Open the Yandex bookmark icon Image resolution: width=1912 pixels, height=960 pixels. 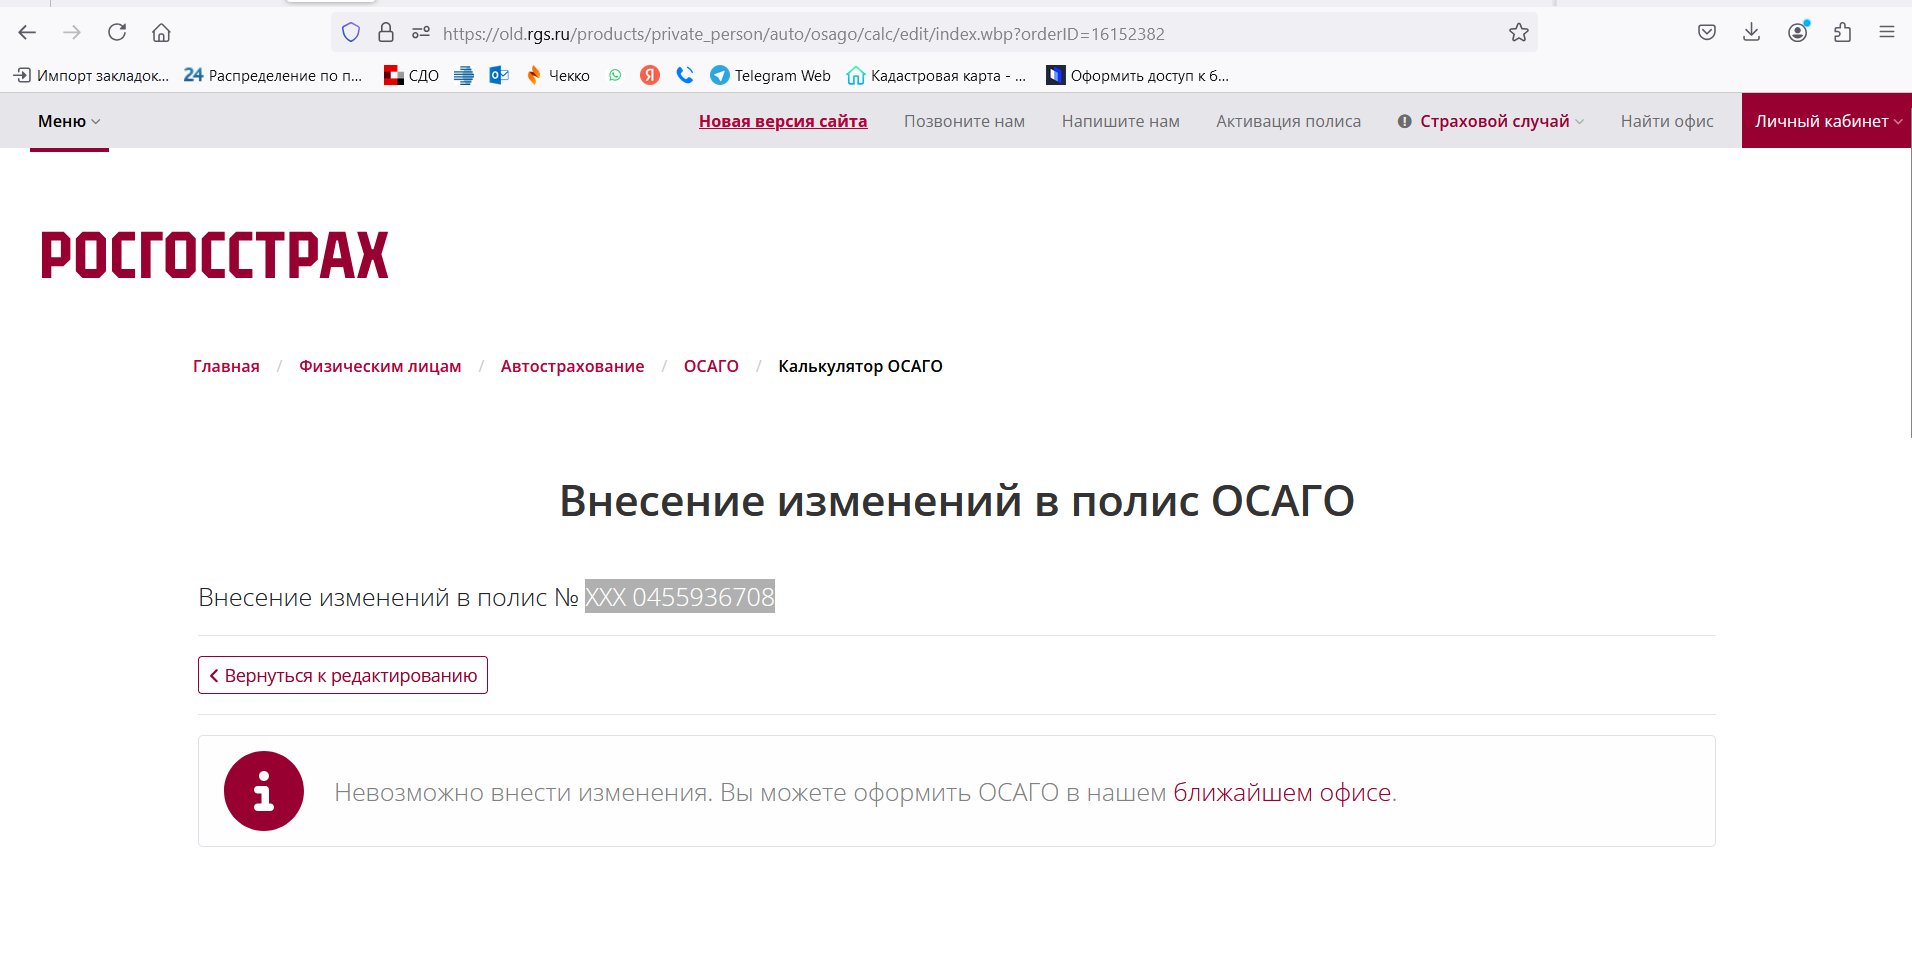click(650, 75)
